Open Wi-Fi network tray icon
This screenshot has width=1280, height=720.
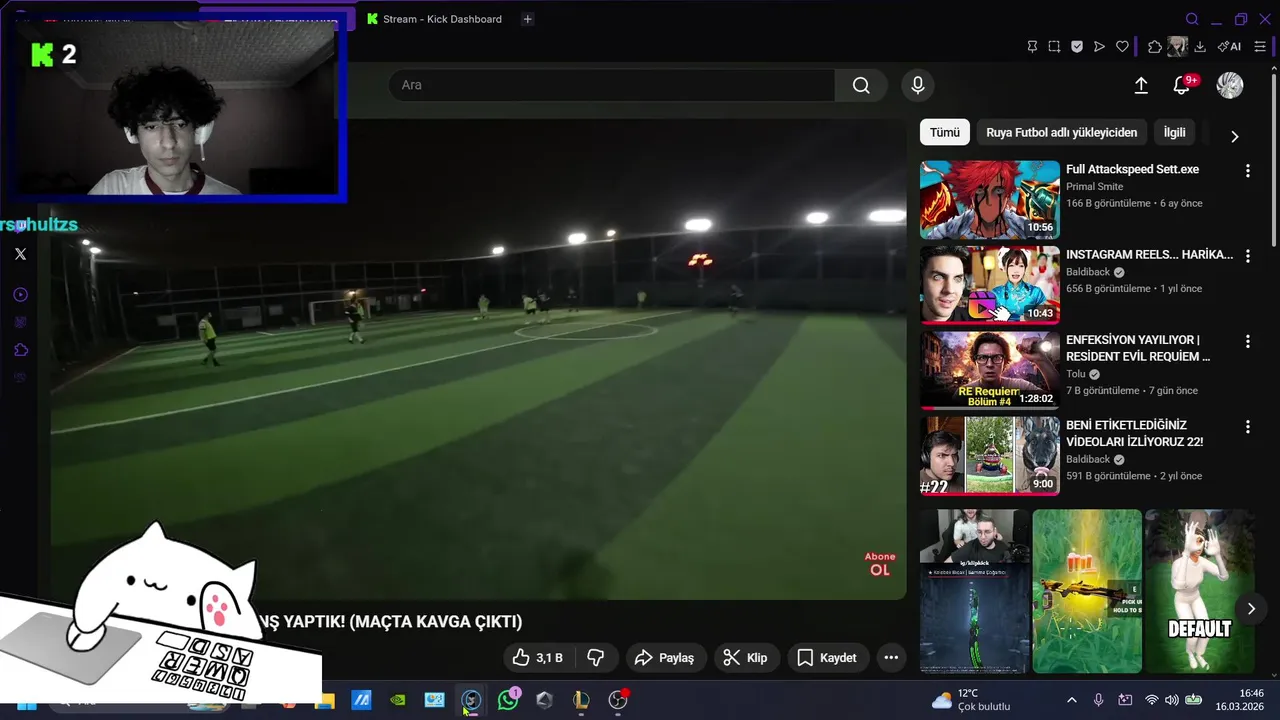click(1151, 700)
